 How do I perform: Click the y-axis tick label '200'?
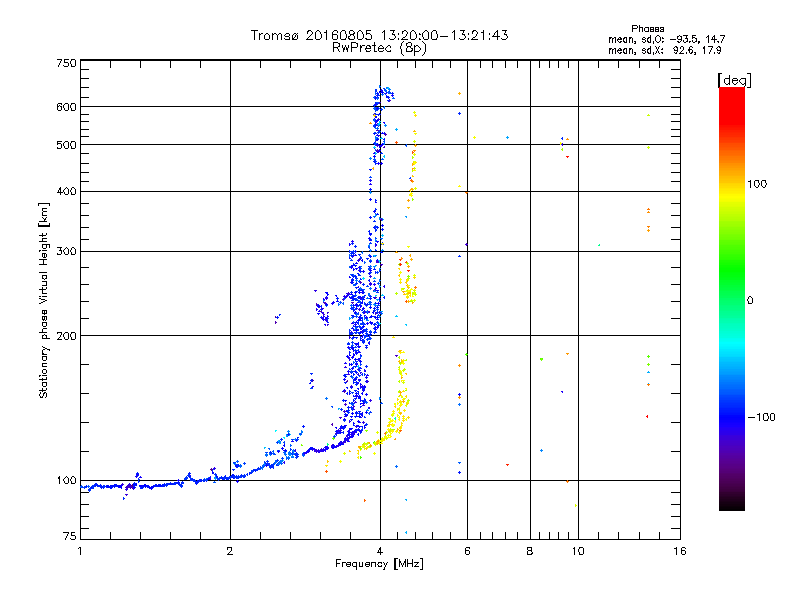(66, 336)
